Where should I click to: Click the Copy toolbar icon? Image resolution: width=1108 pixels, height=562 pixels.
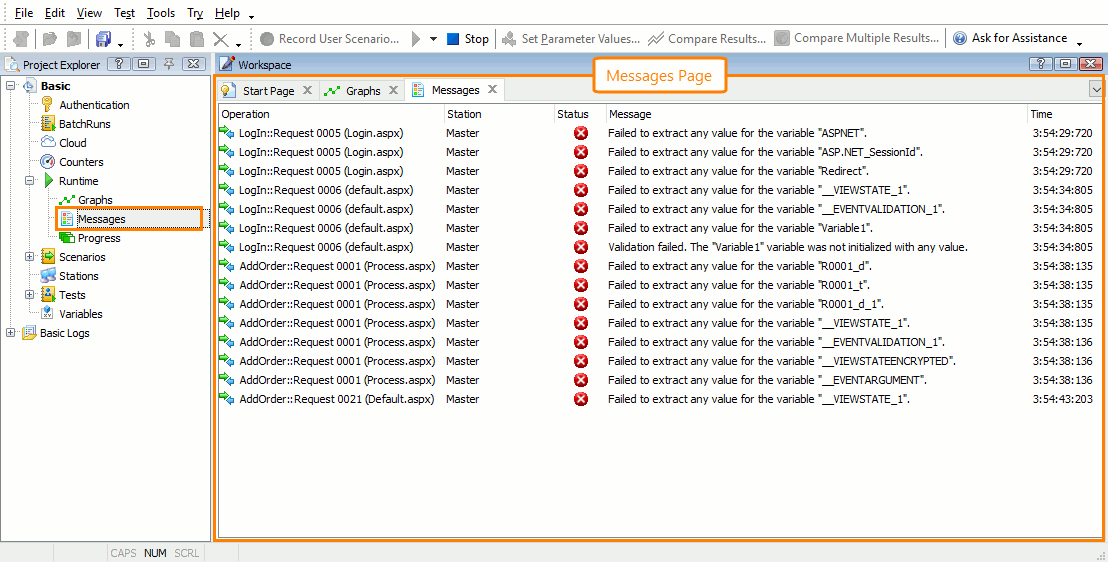[172, 39]
